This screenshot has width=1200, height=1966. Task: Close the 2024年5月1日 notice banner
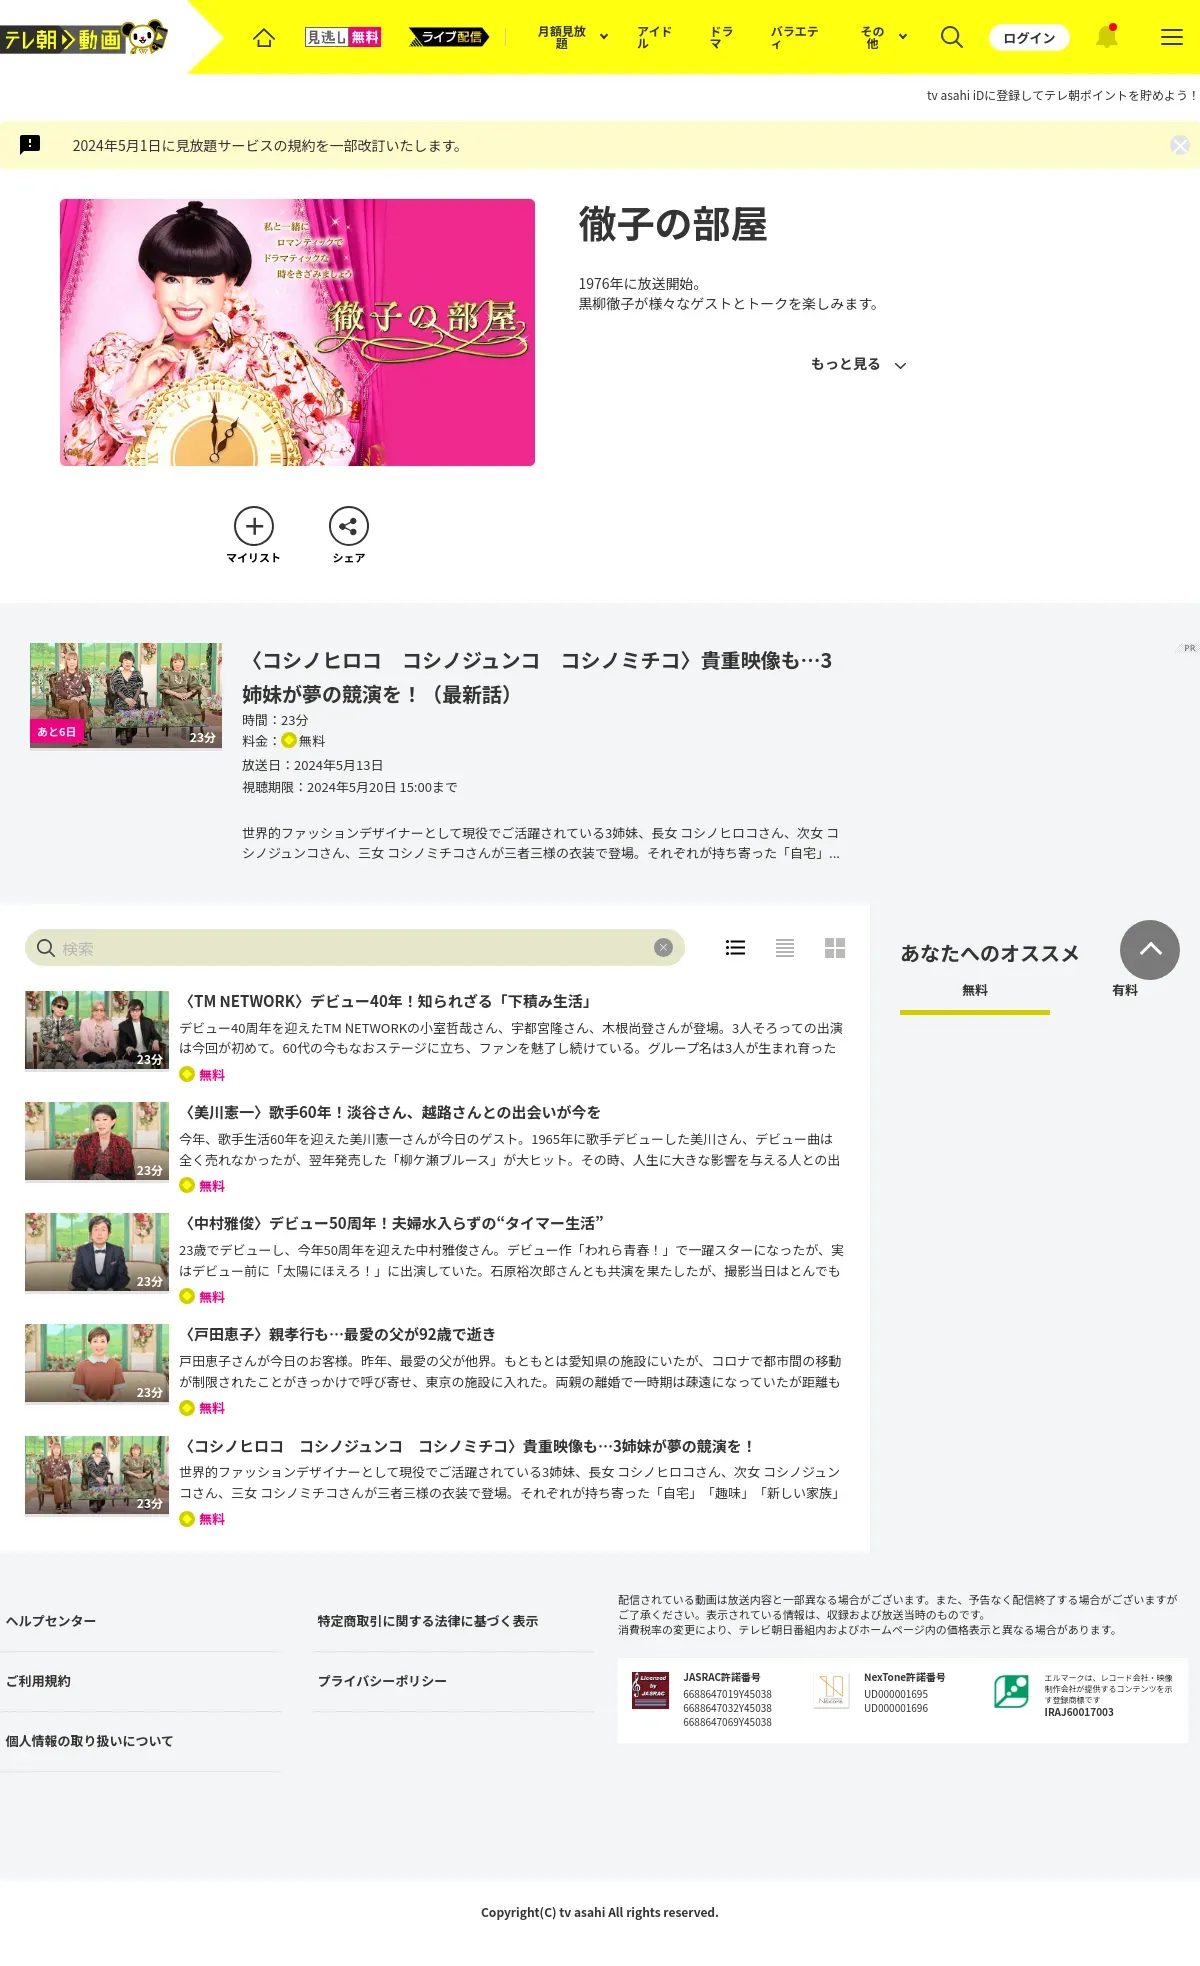pyautogui.click(x=1180, y=145)
